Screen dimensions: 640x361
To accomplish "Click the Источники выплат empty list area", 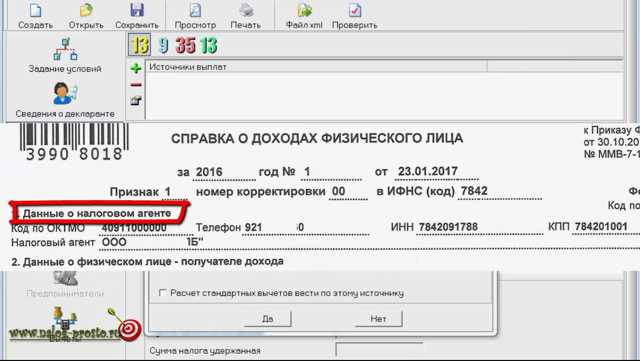I will 384,96.
